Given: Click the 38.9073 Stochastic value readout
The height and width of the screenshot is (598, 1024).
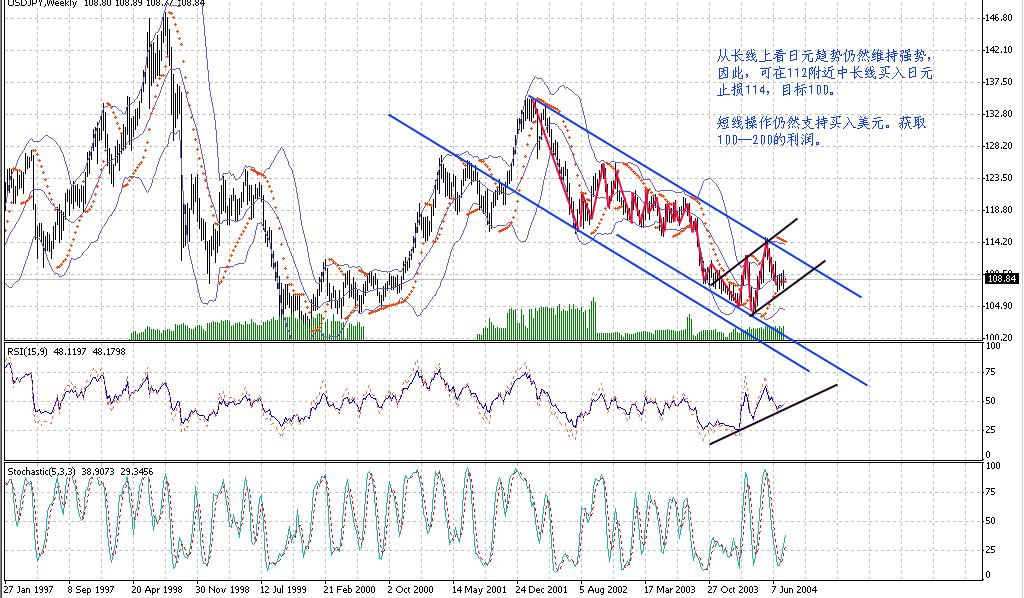Looking at the screenshot, I should click(x=98, y=471).
